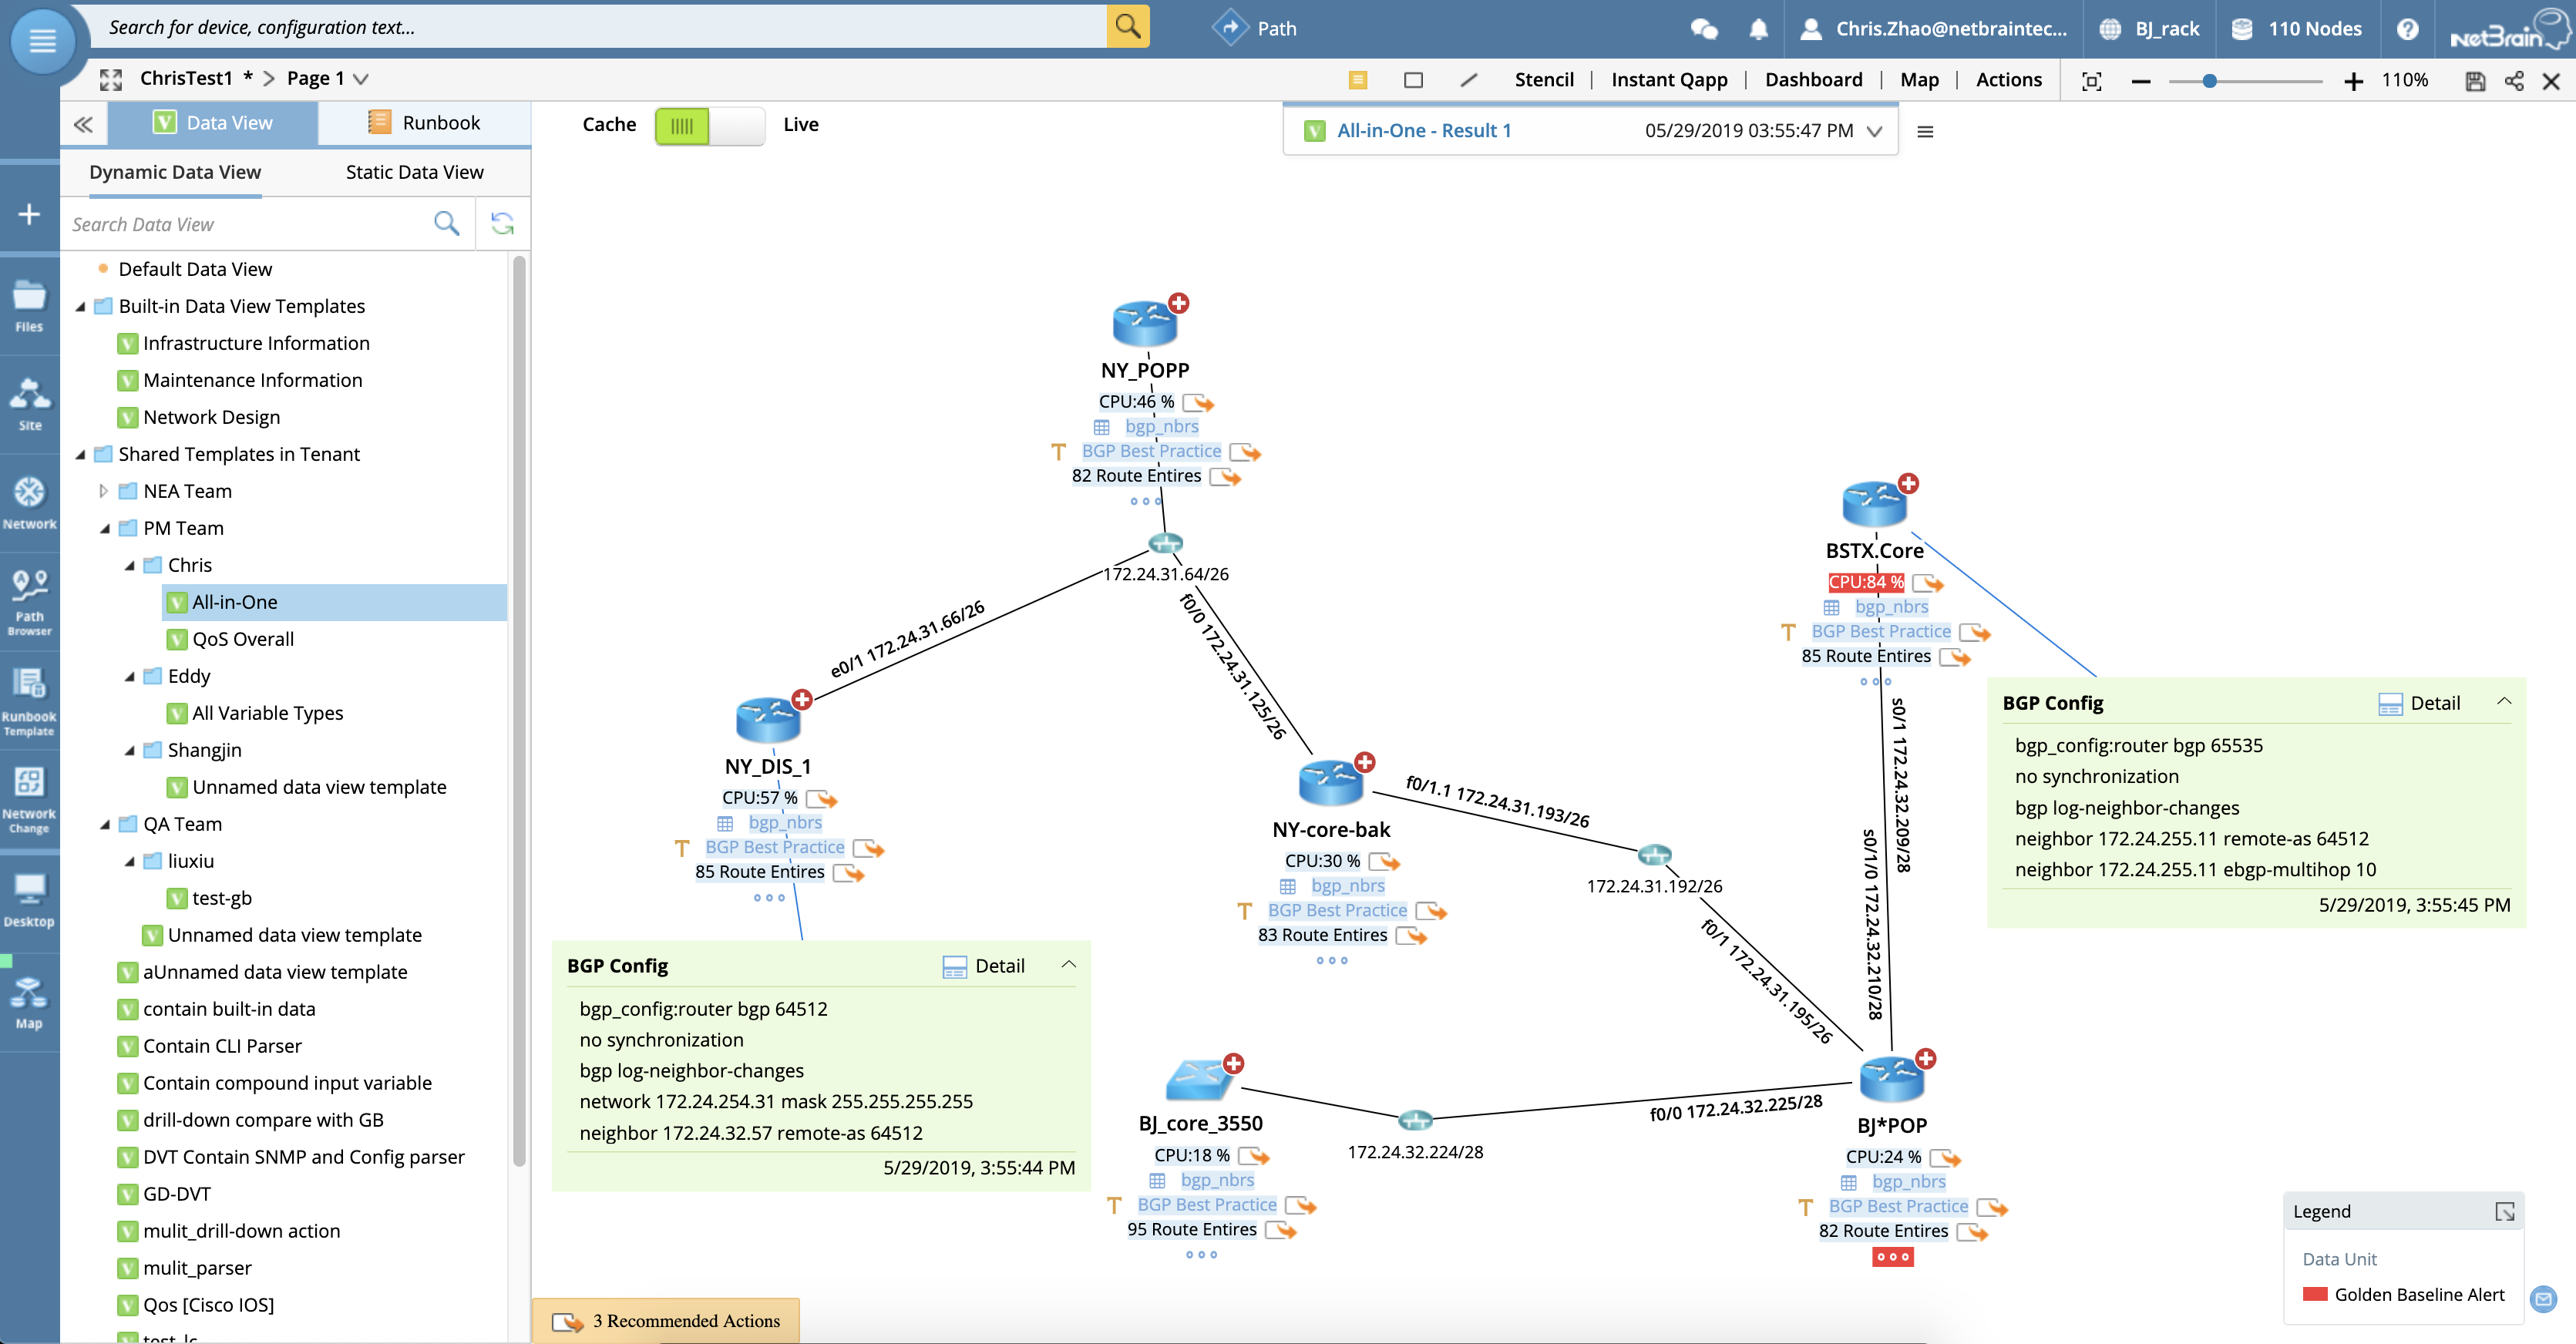Screen dimensions: 2576x1344
Task: Click the Path button
Action: pos(1255,28)
